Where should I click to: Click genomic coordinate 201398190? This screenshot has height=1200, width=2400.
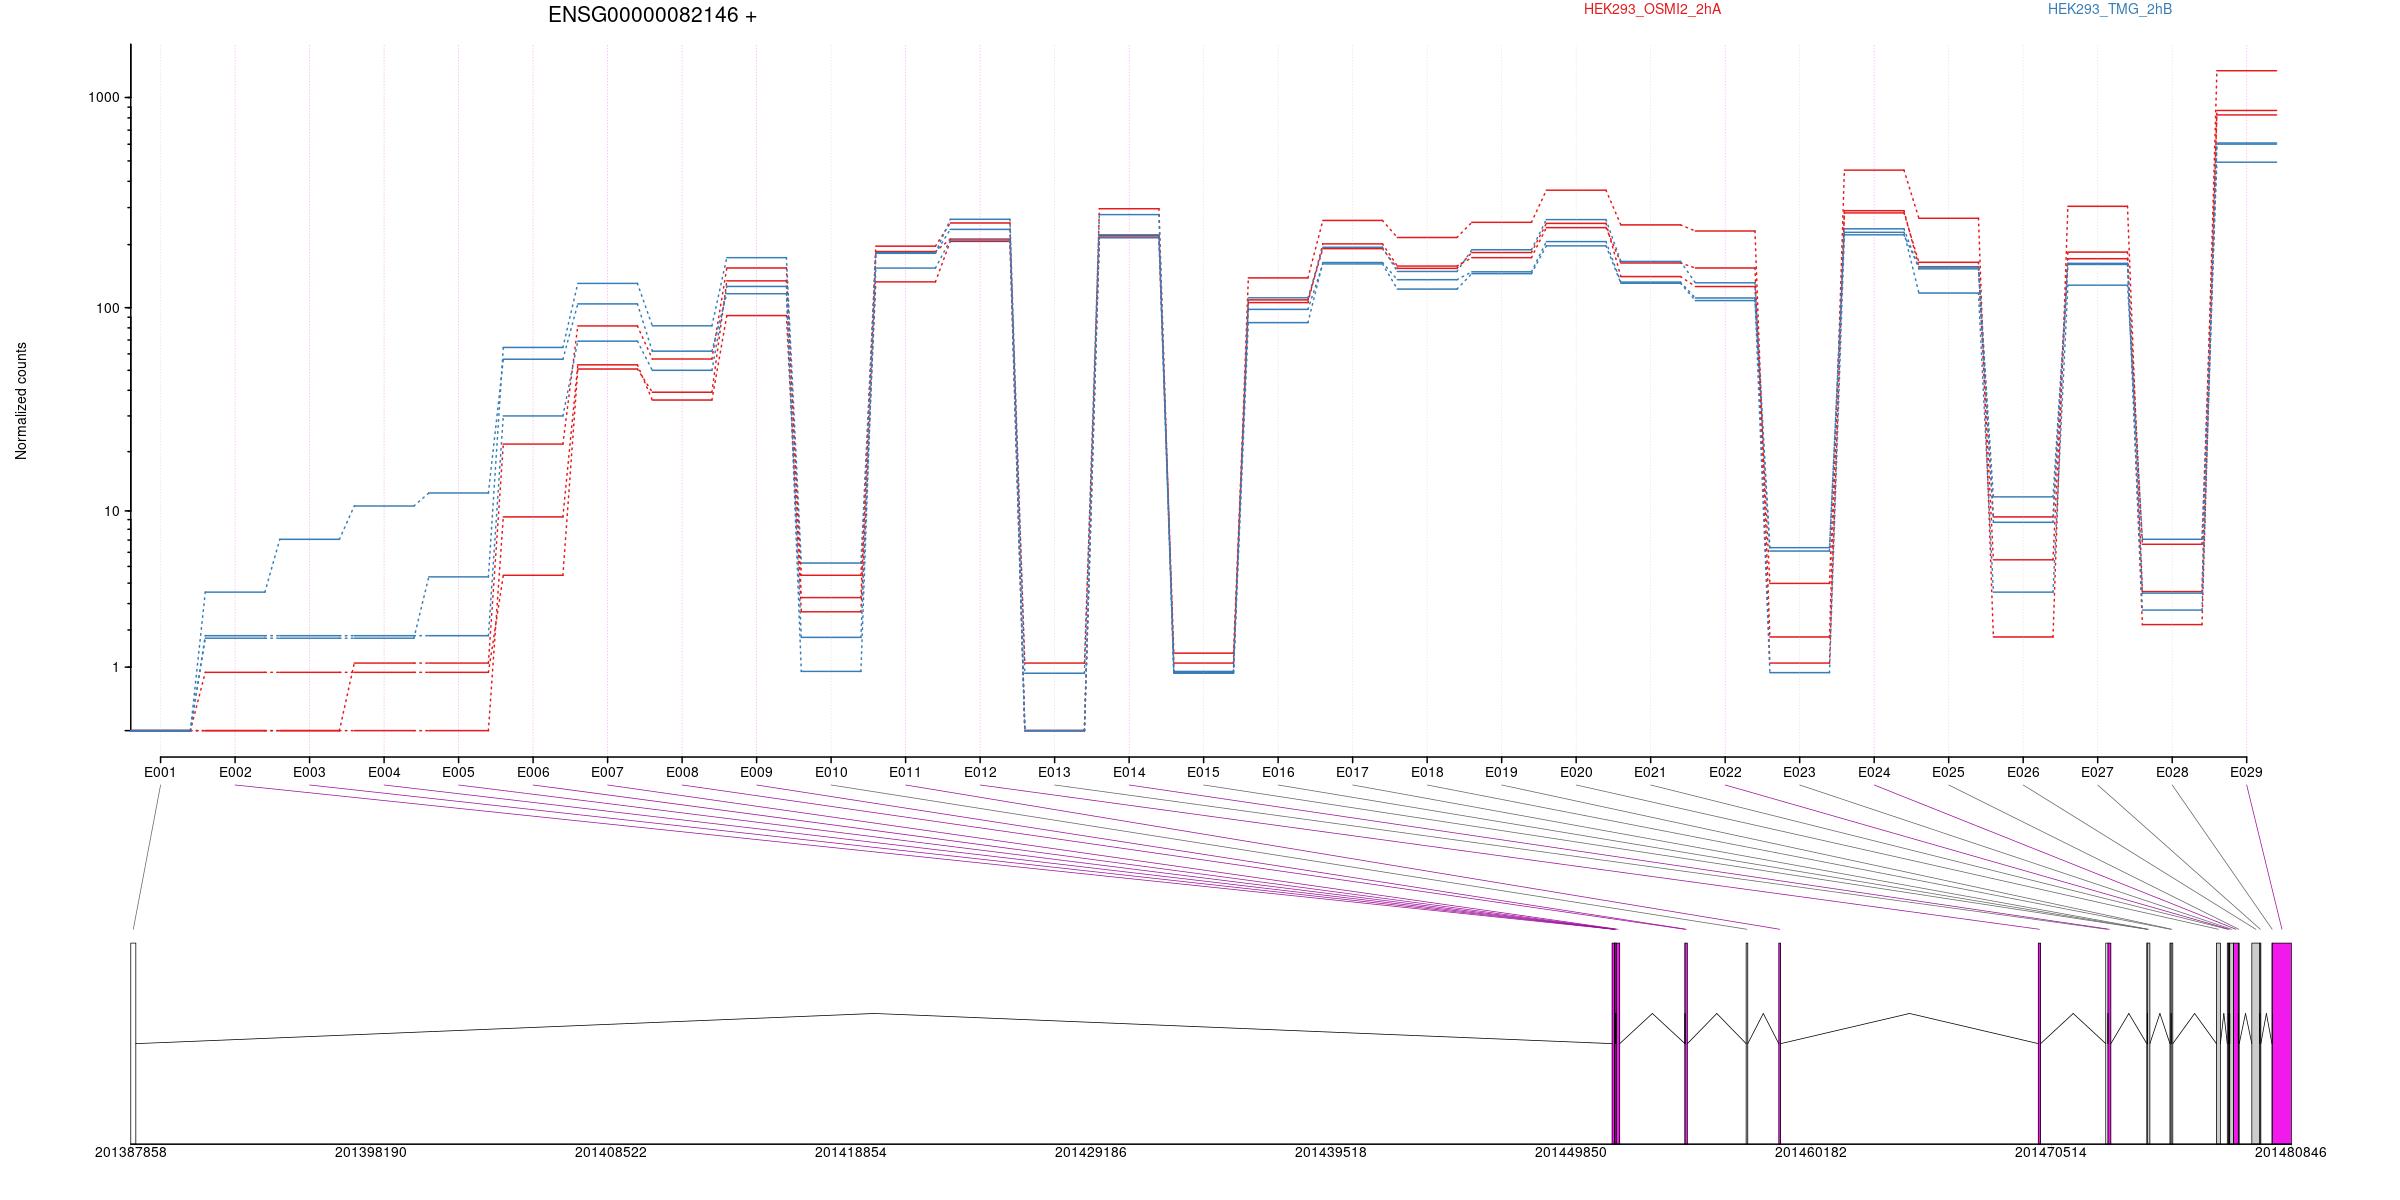pos(371,1152)
